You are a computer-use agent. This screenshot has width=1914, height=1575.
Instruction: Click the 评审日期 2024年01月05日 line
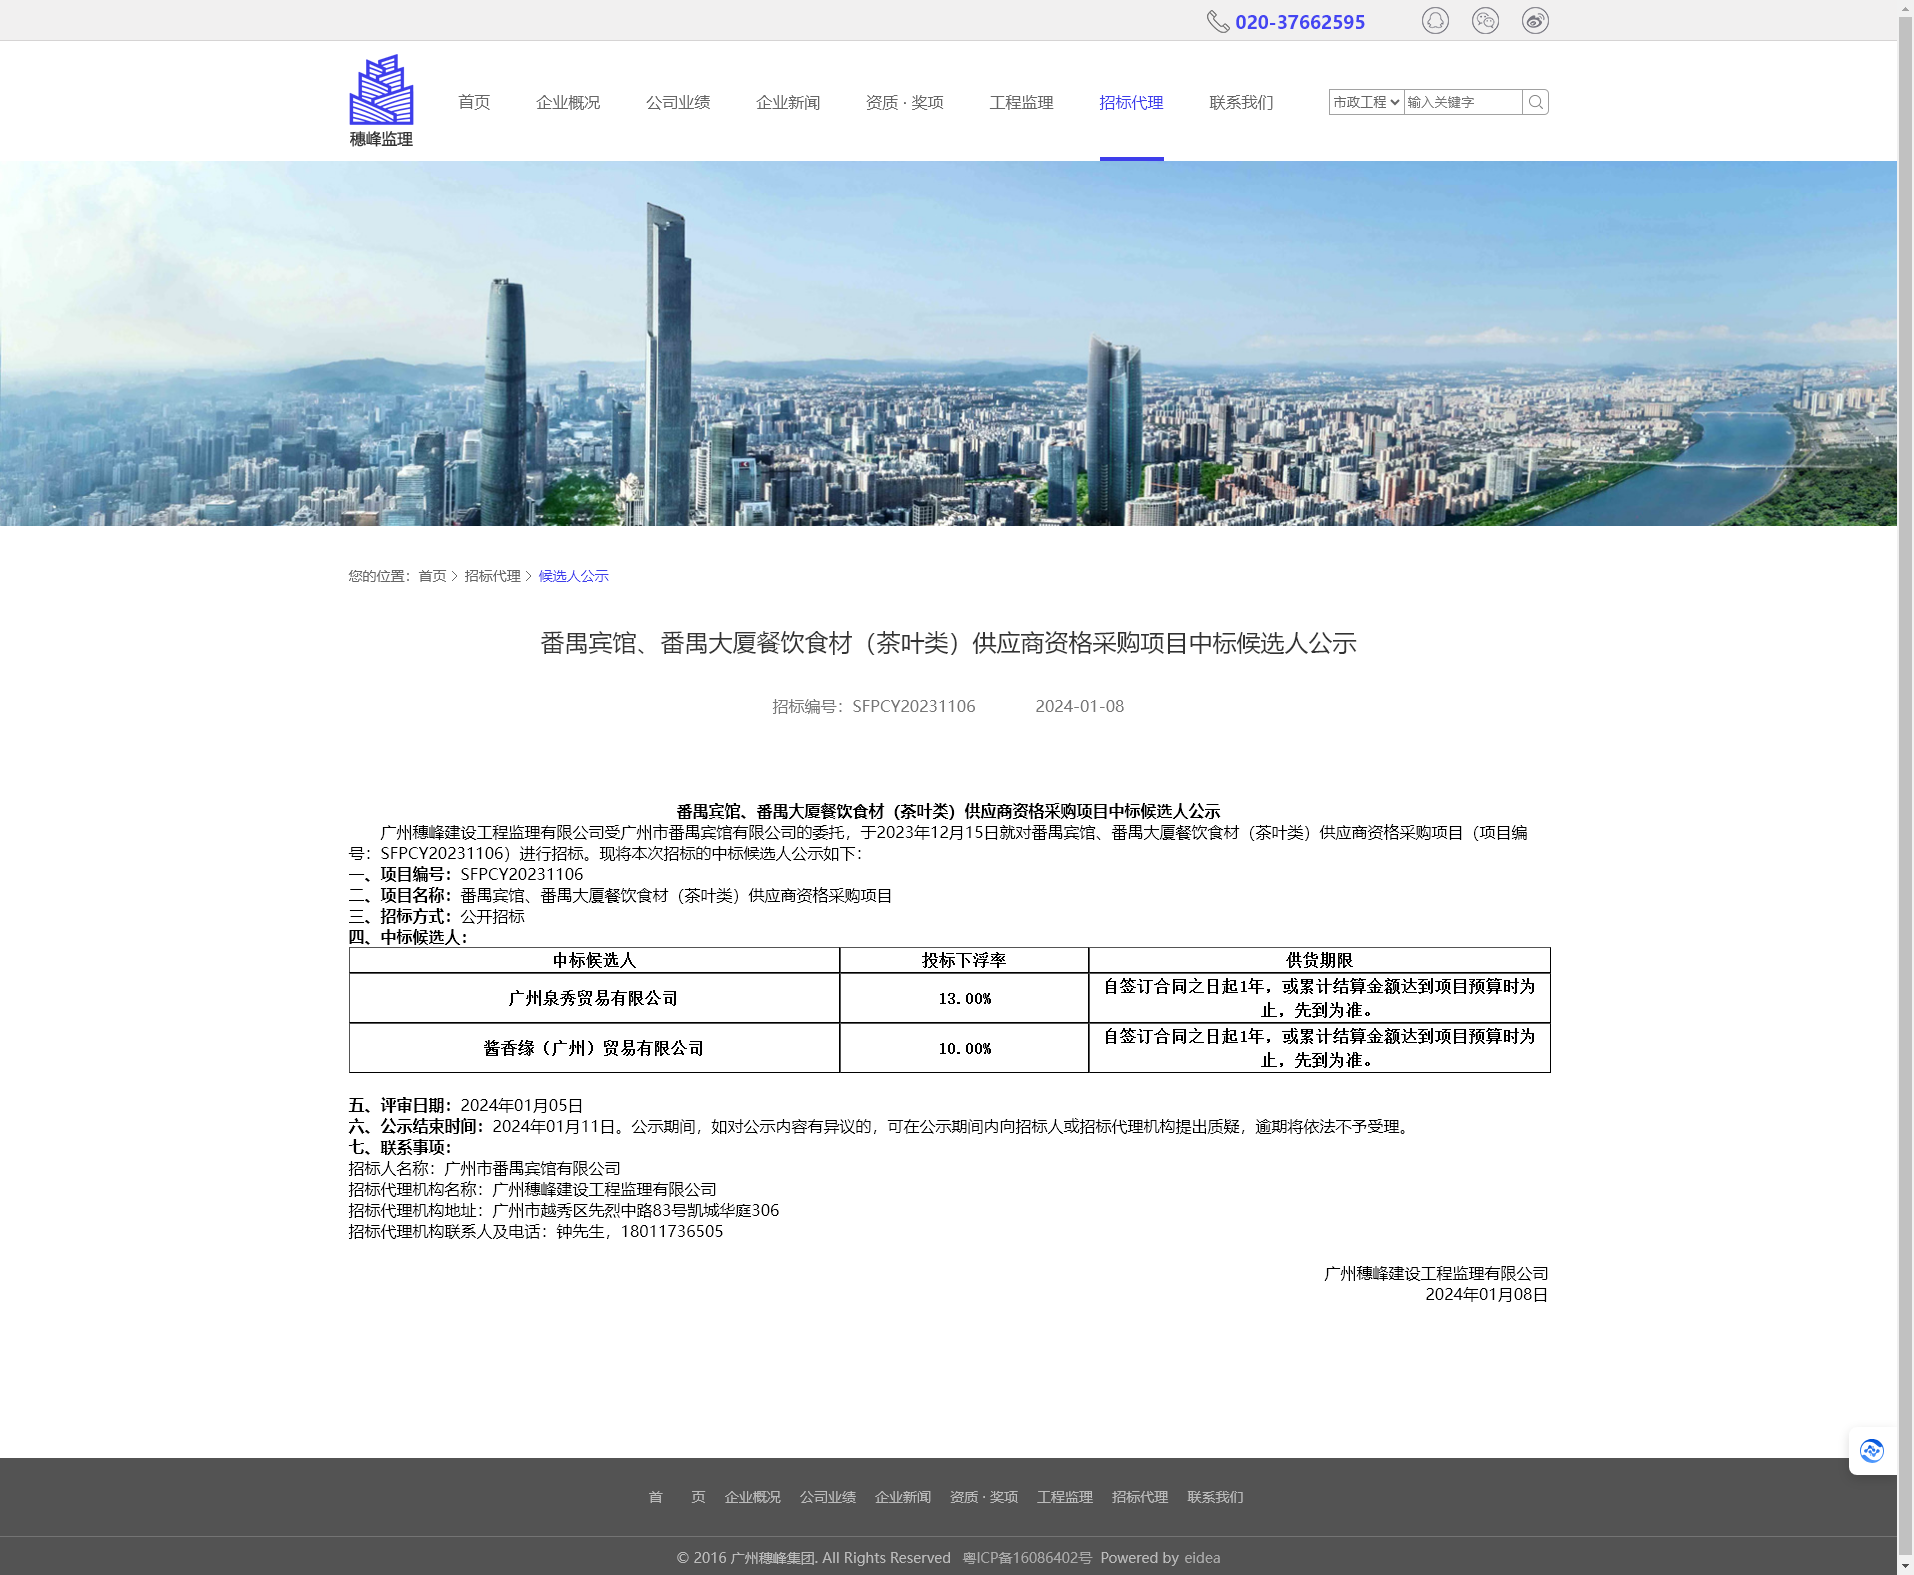(x=465, y=1105)
